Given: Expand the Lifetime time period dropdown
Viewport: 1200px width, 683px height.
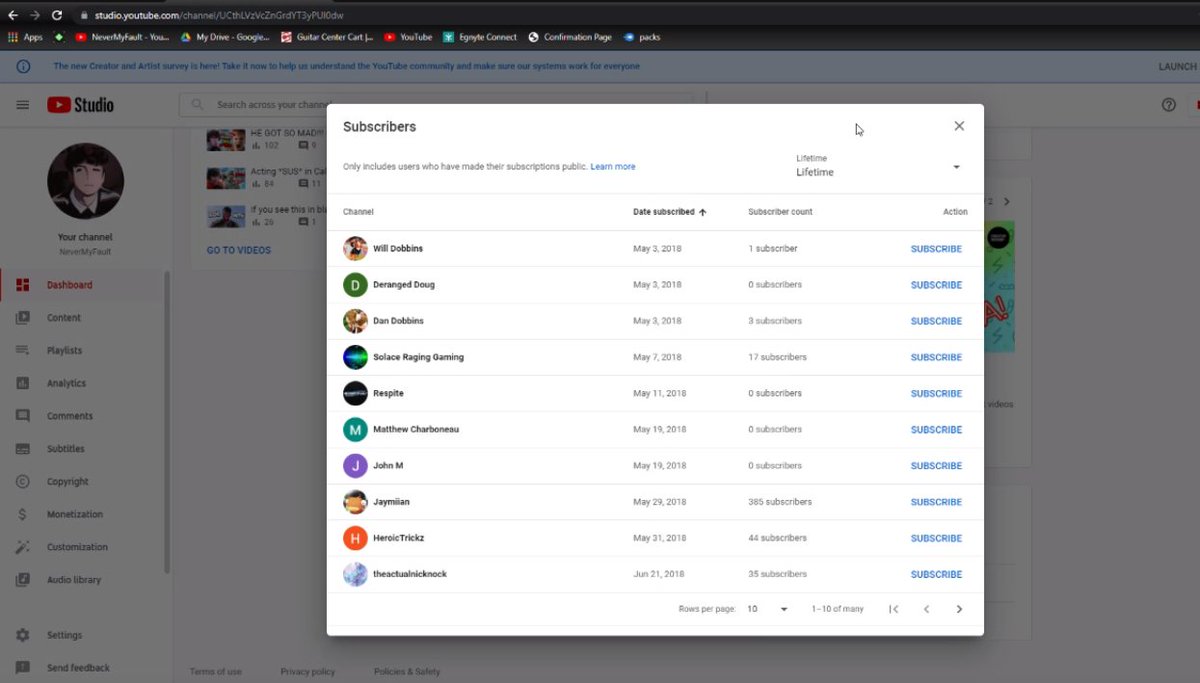Looking at the screenshot, I should tap(879, 166).
